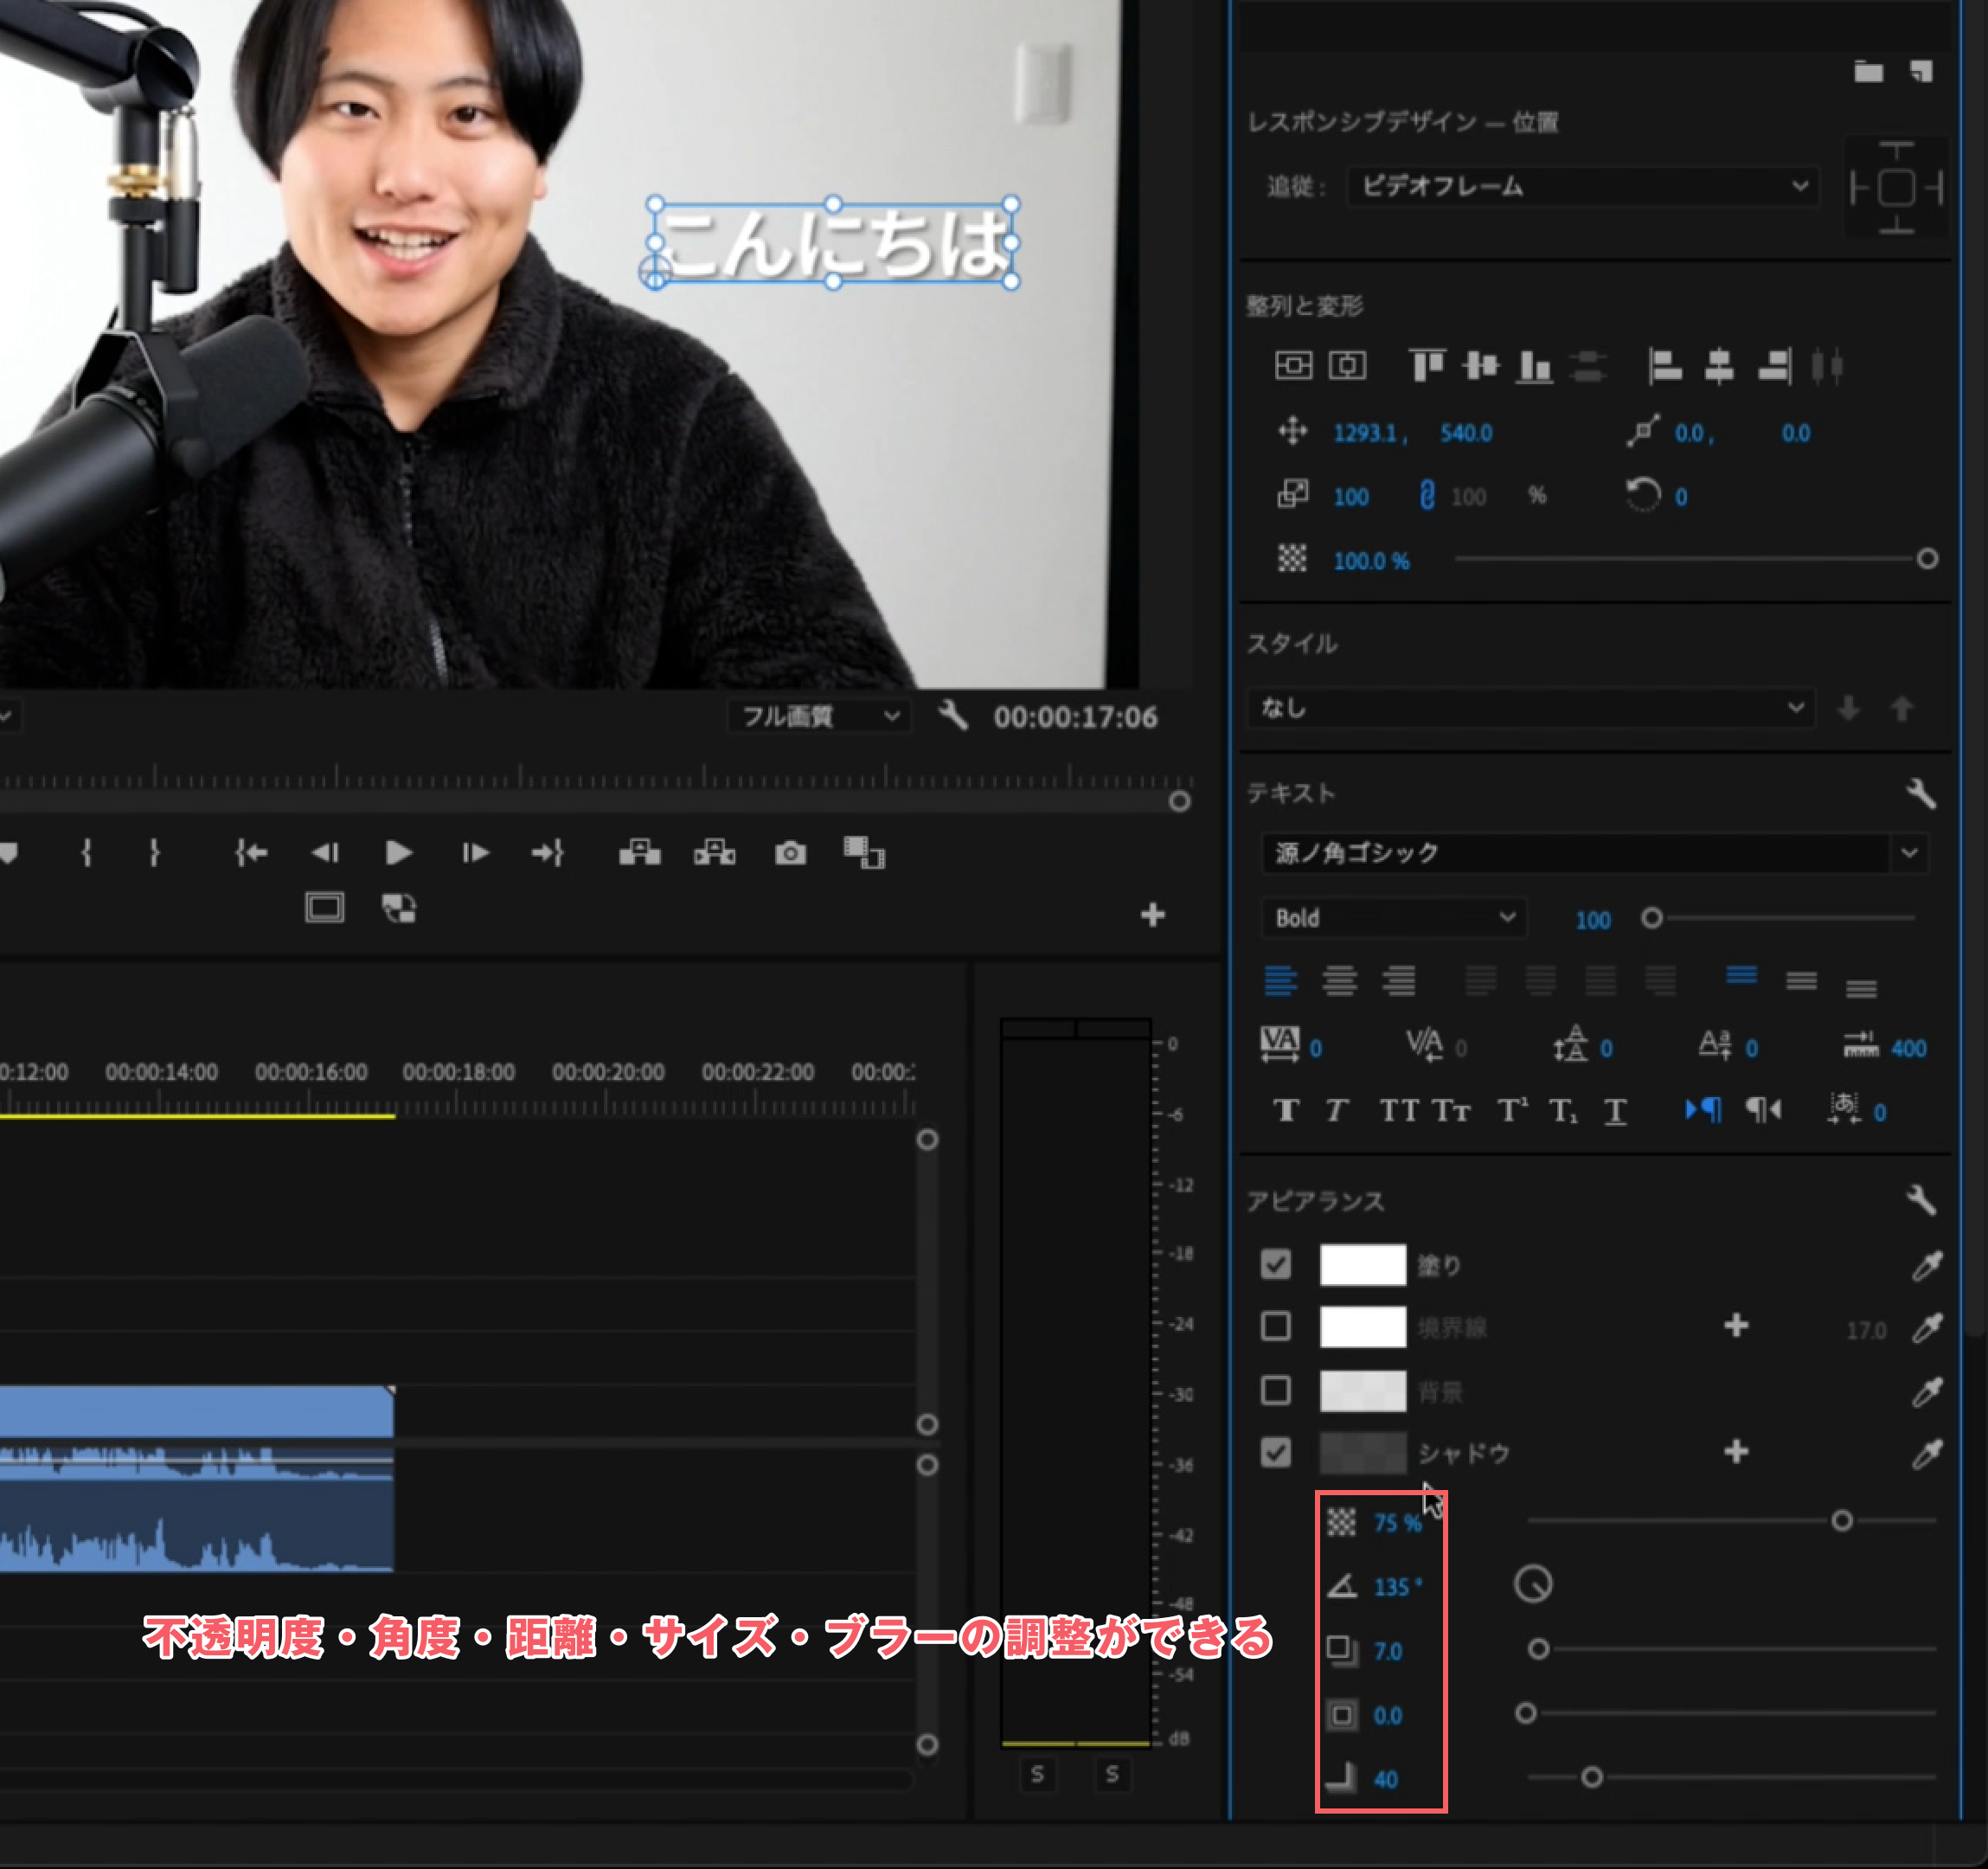Click the Play button in program monitor
The width and height of the screenshot is (1988, 1869).
[398, 852]
